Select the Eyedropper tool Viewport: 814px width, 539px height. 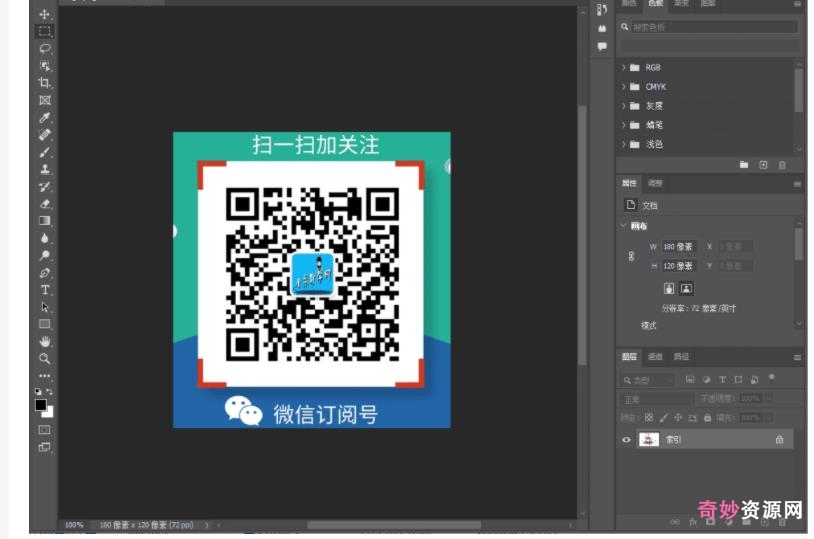[45, 118]
